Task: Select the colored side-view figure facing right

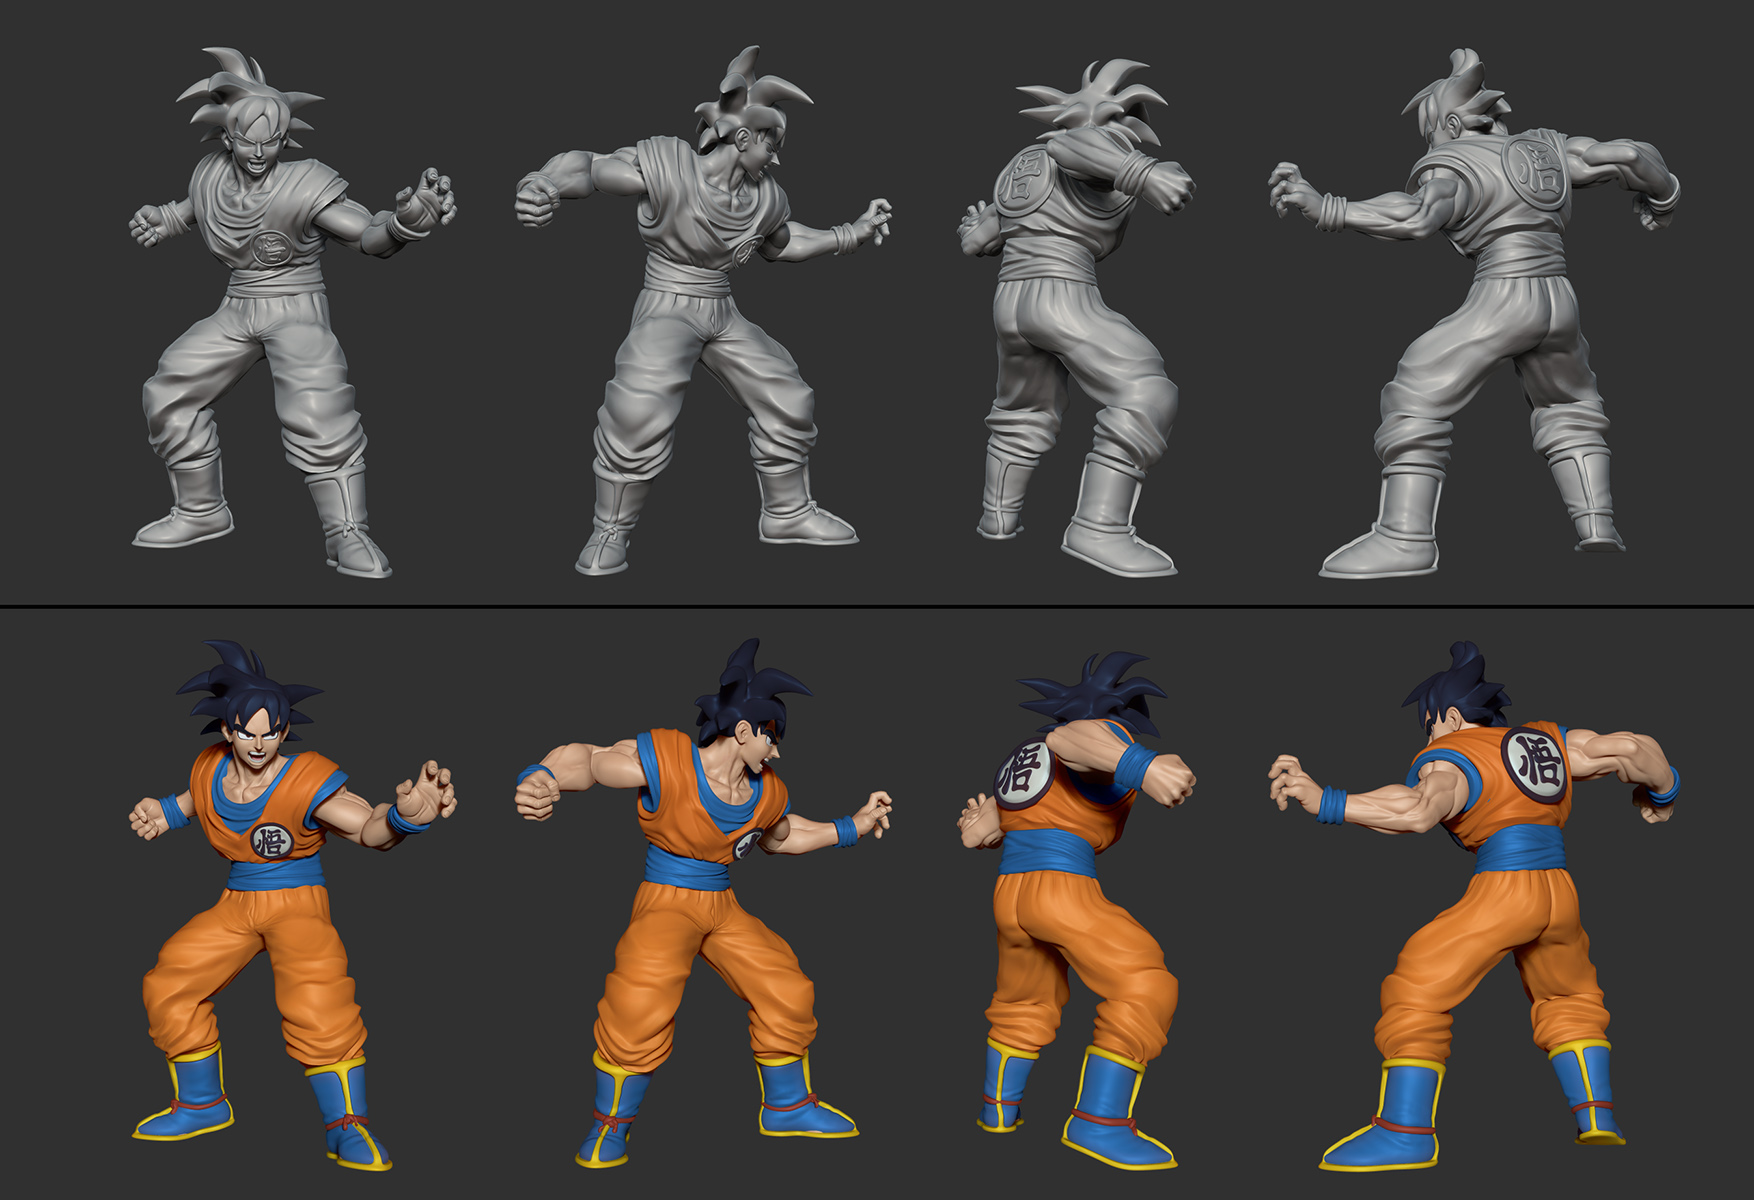Action: click(703, 903)
